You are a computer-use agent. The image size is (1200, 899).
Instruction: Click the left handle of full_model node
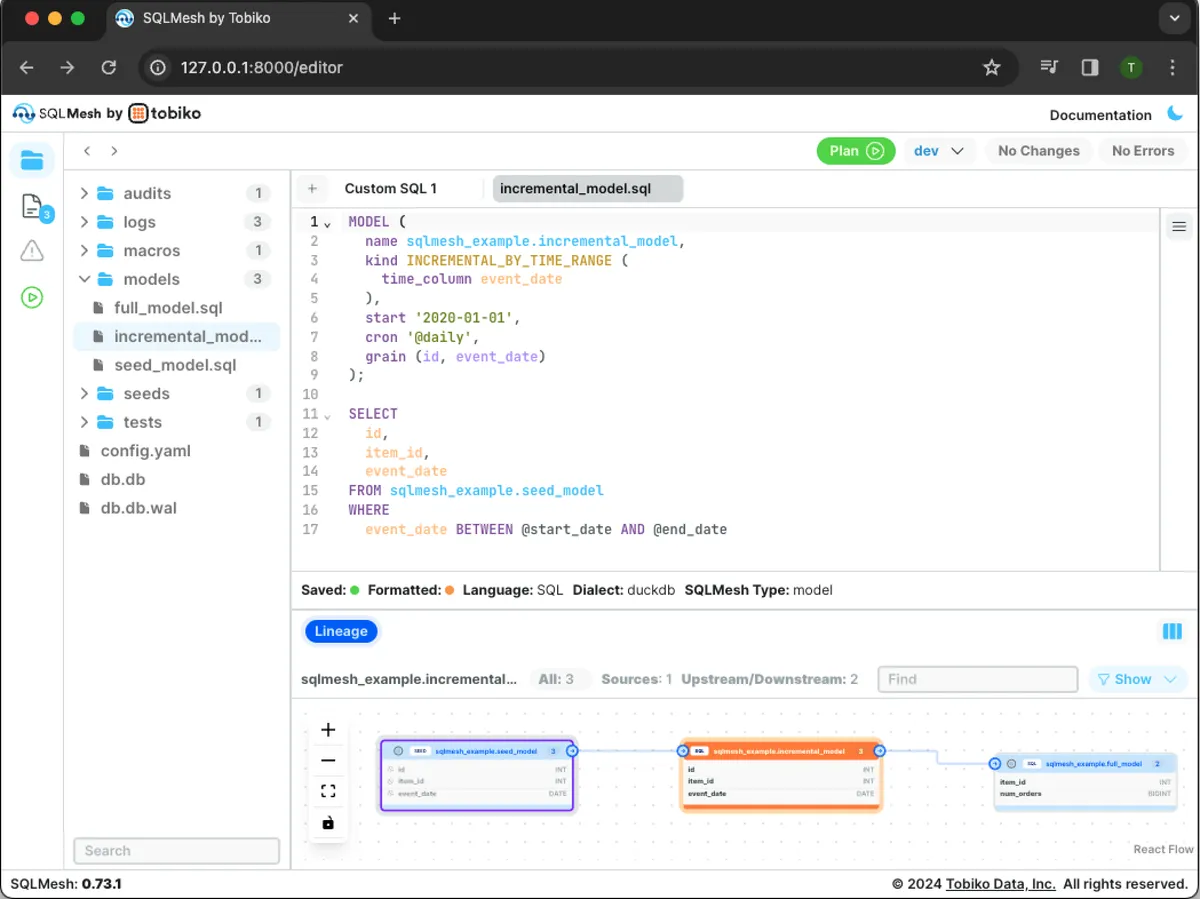point(995,763)
